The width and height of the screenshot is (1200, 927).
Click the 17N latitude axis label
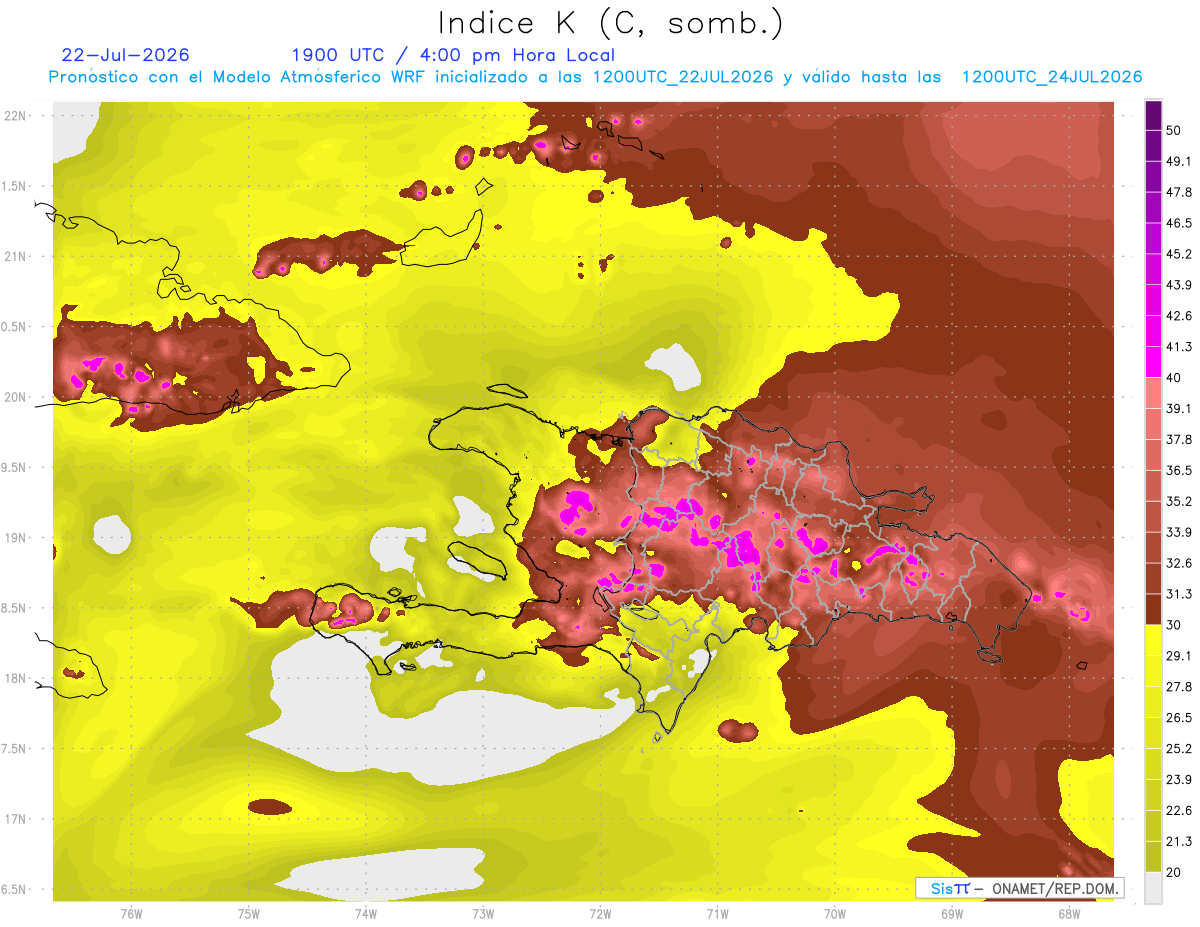click(x=15, y=819)
